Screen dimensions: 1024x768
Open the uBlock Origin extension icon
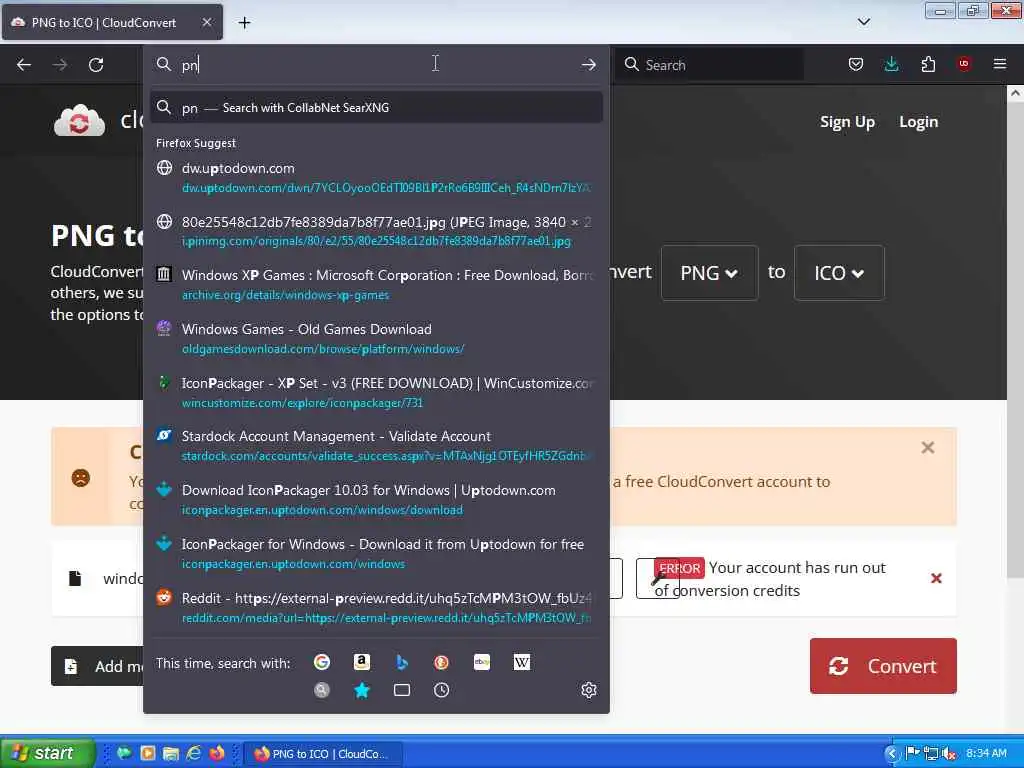[964, 64]
